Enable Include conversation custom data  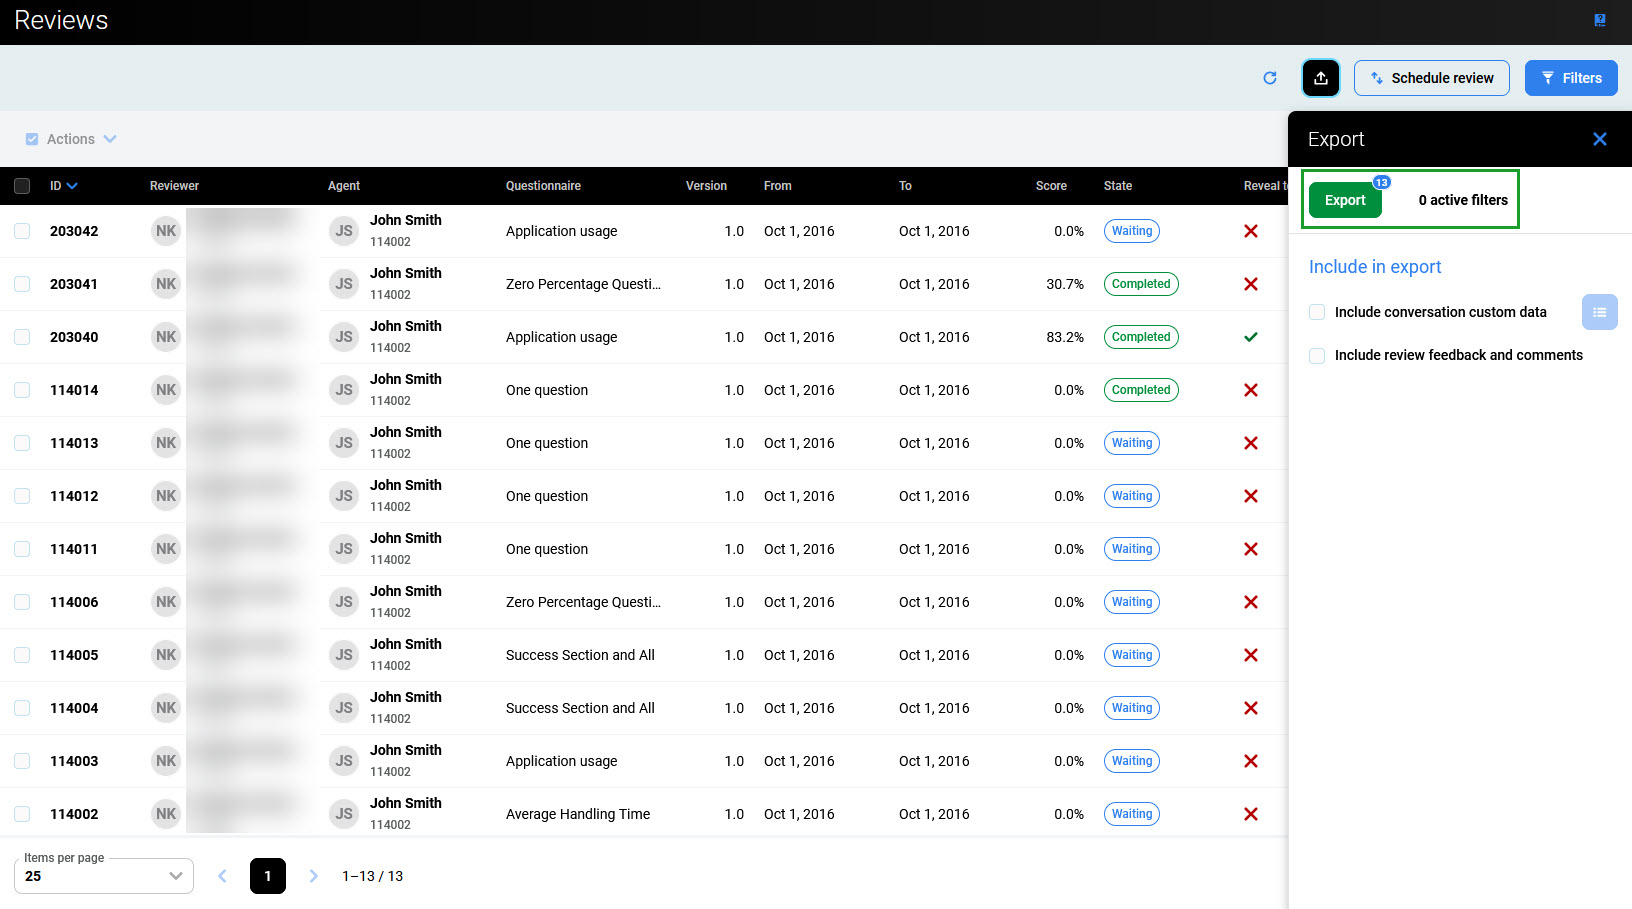click(x=1317, y=312)
